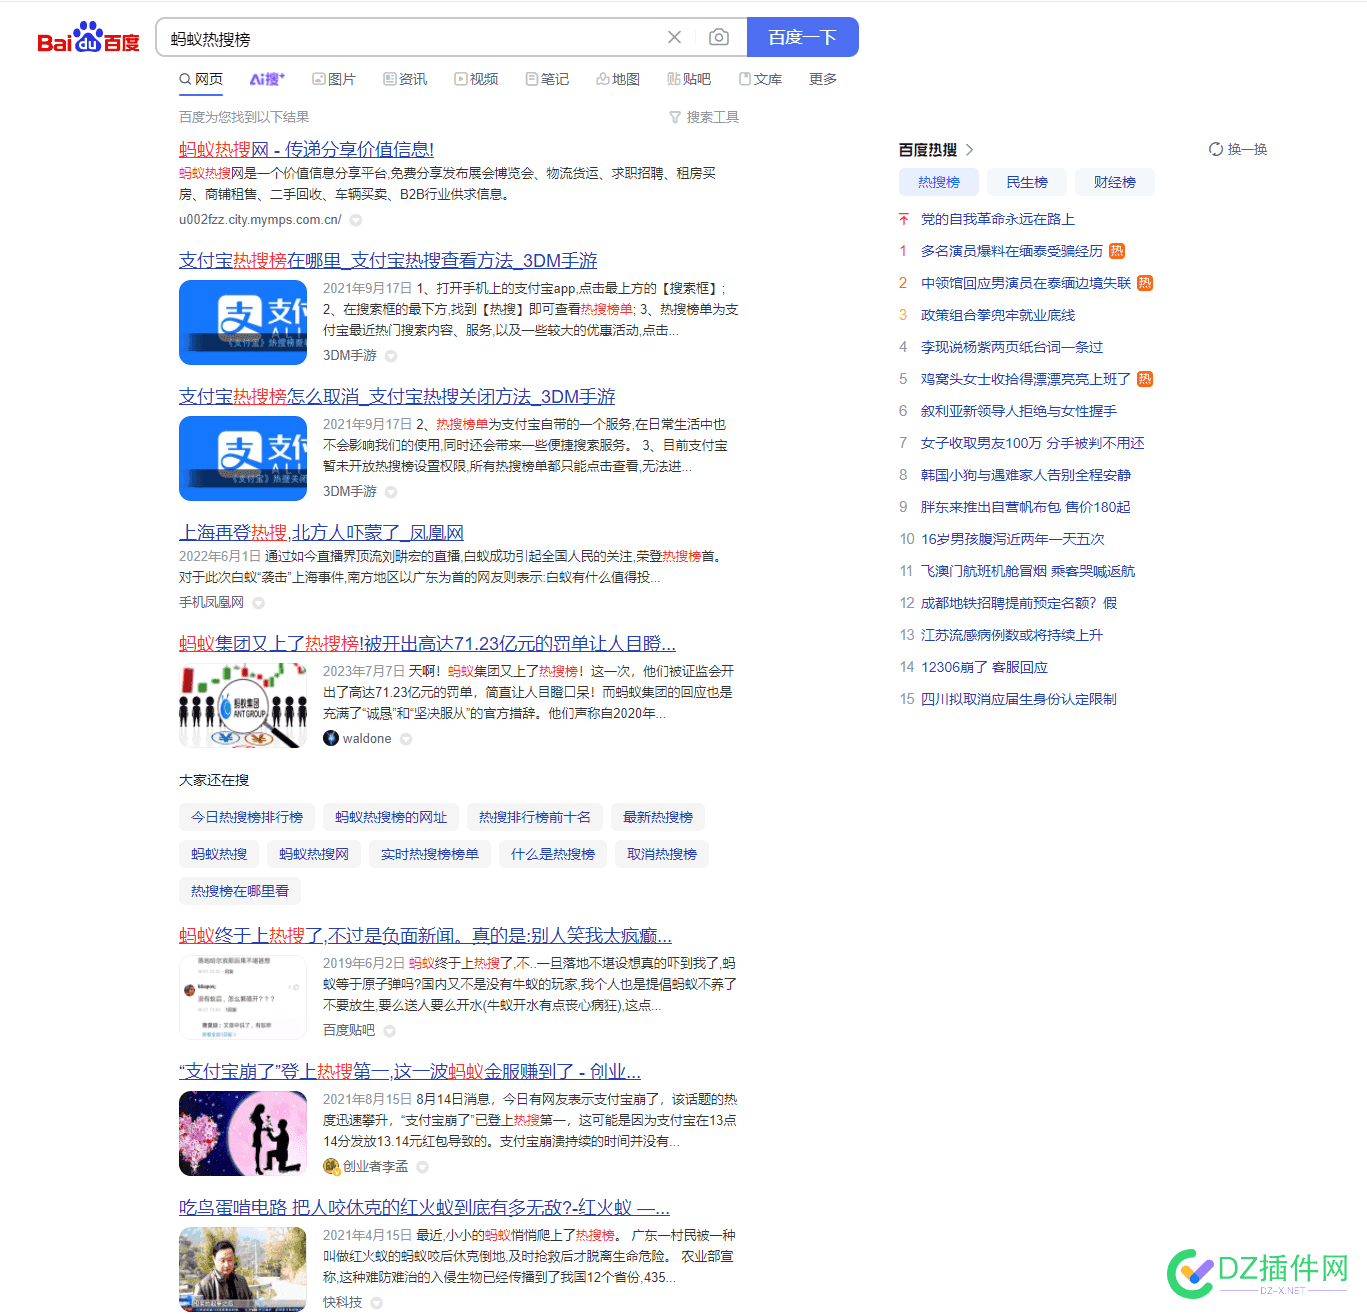
Task: Expand 百度热搜 heading chevron
Action: pos(969,150)
